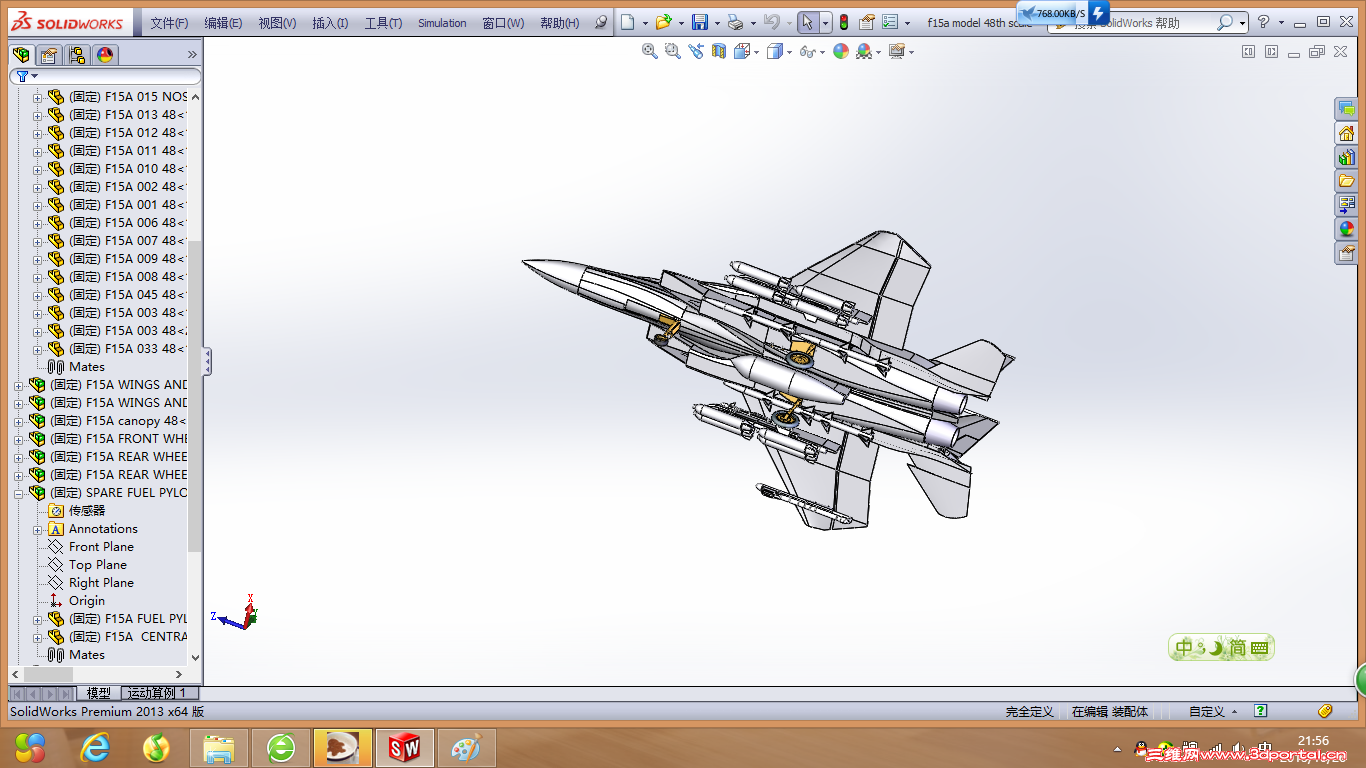Expand the F15A CENTRA component
1366x768 pixels.
(38, 637)
